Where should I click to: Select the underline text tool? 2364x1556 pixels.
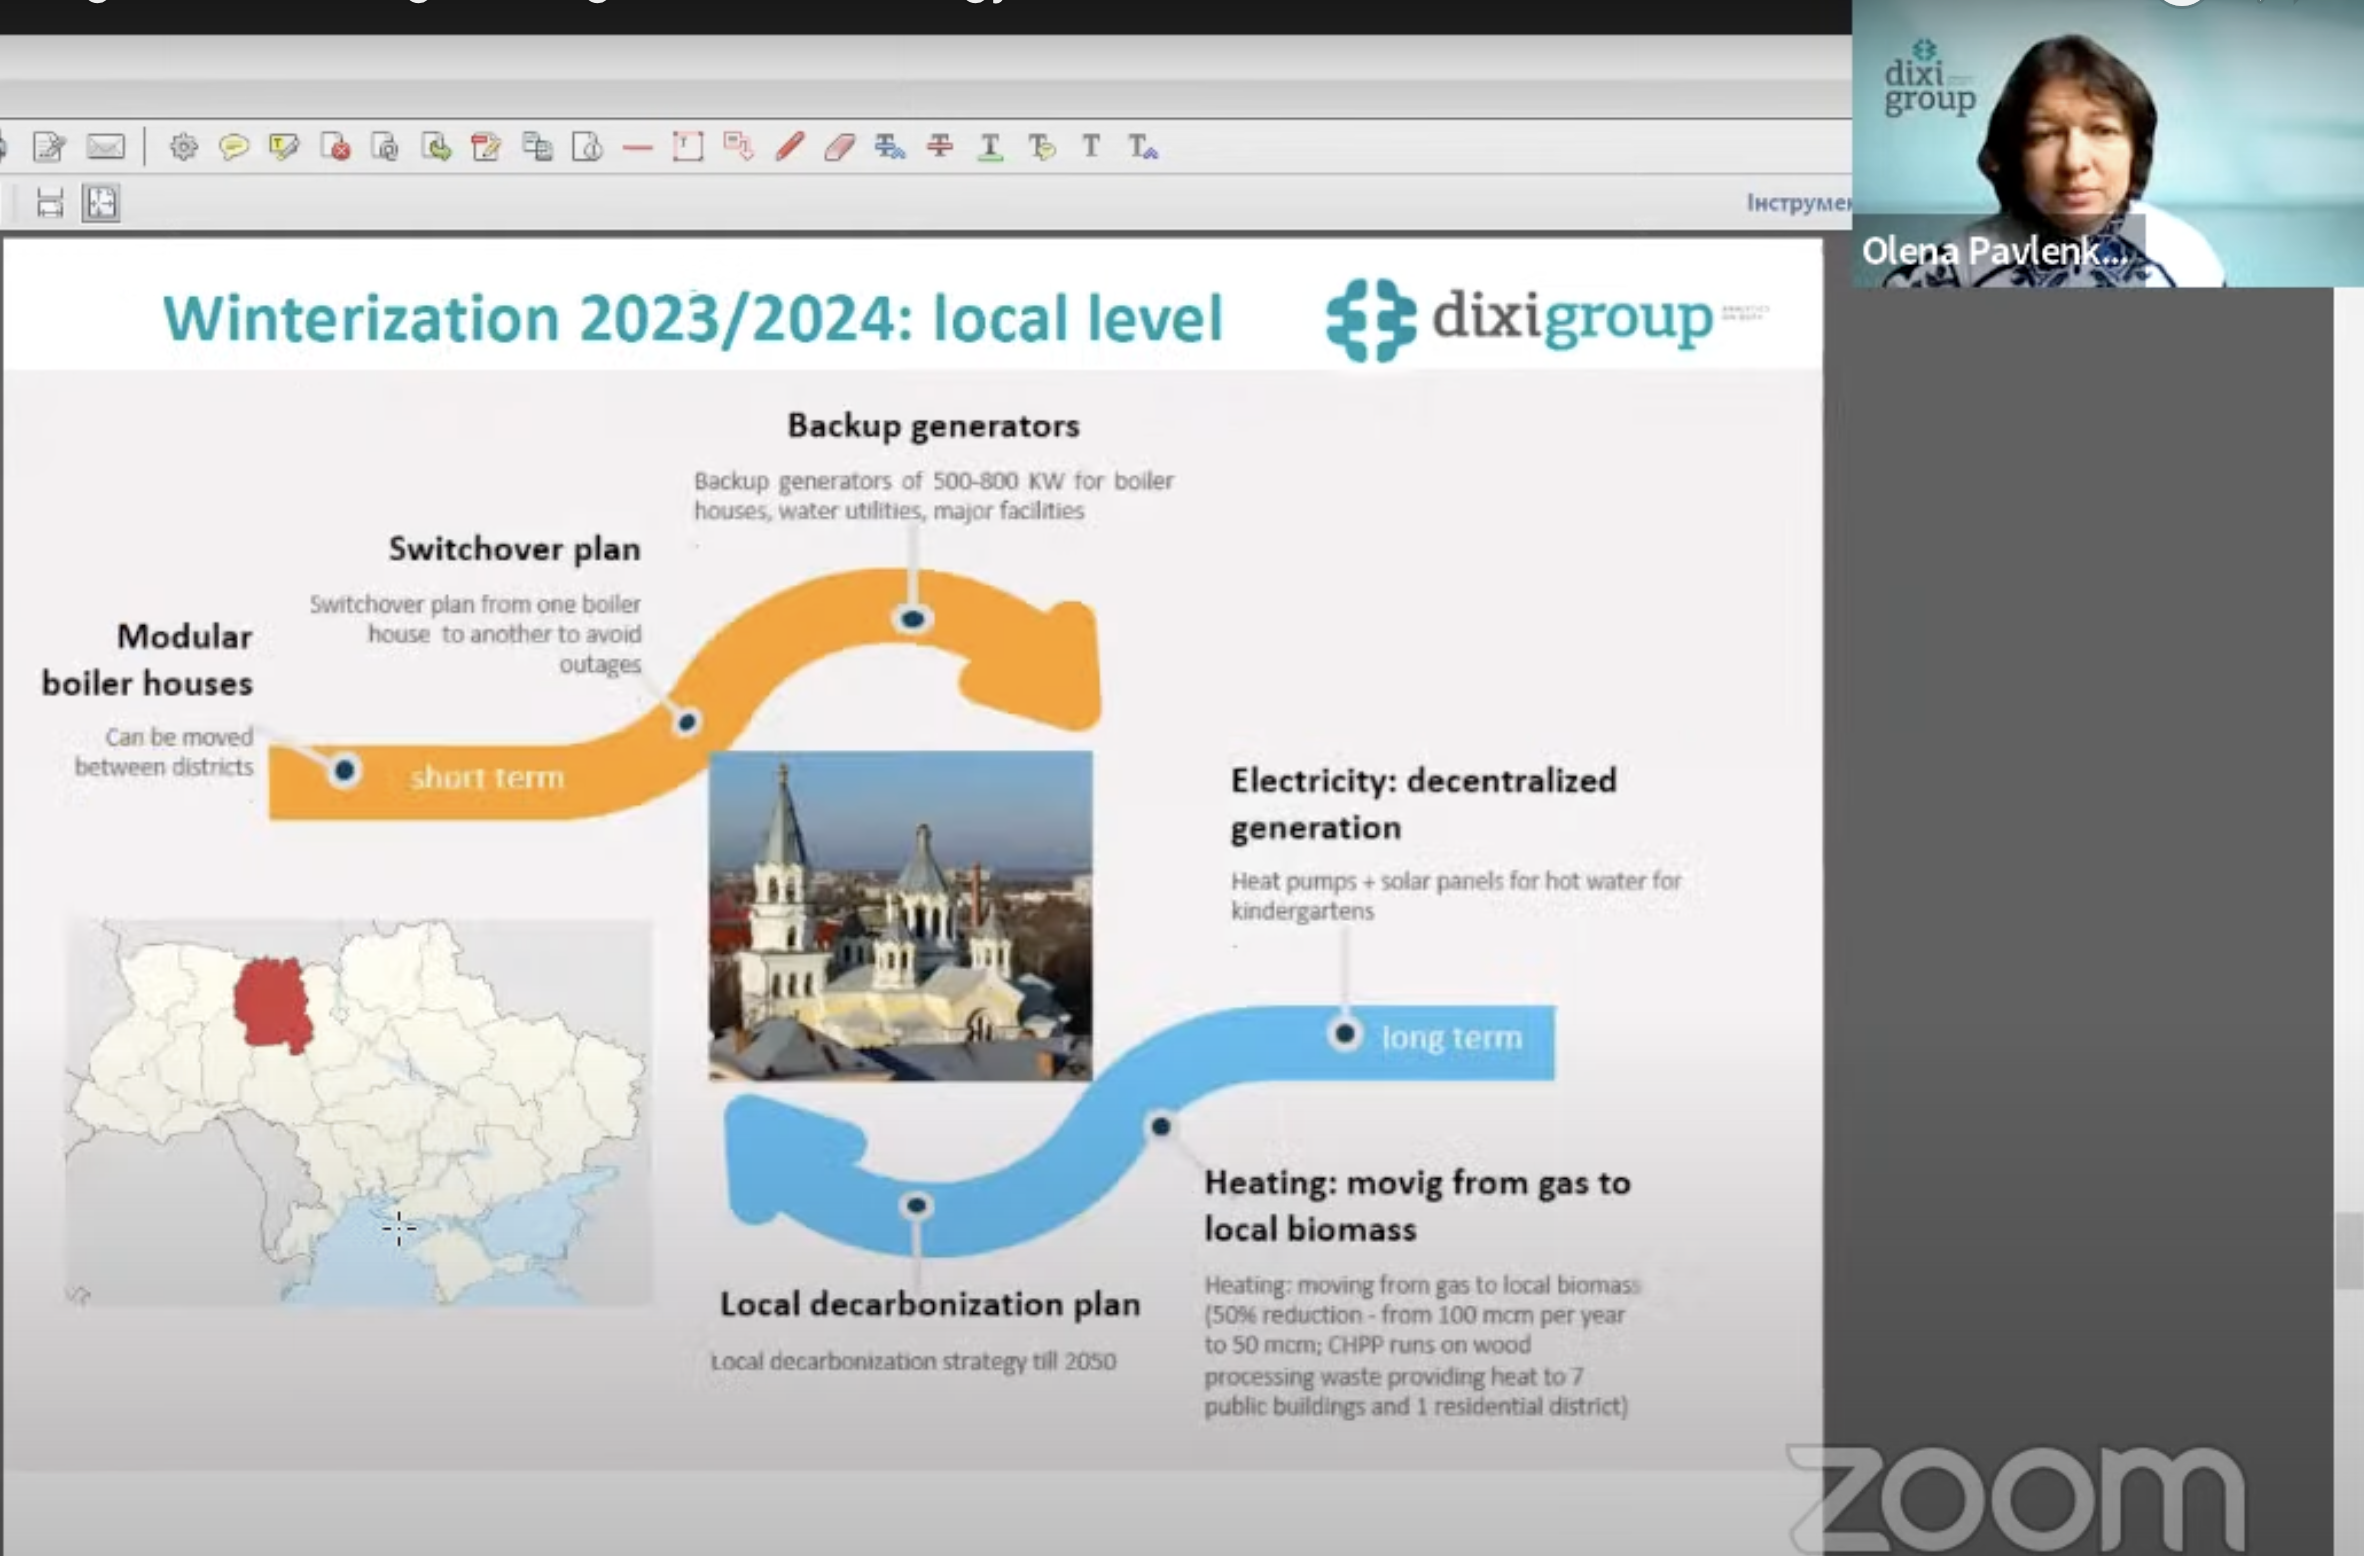pos(990,147)
